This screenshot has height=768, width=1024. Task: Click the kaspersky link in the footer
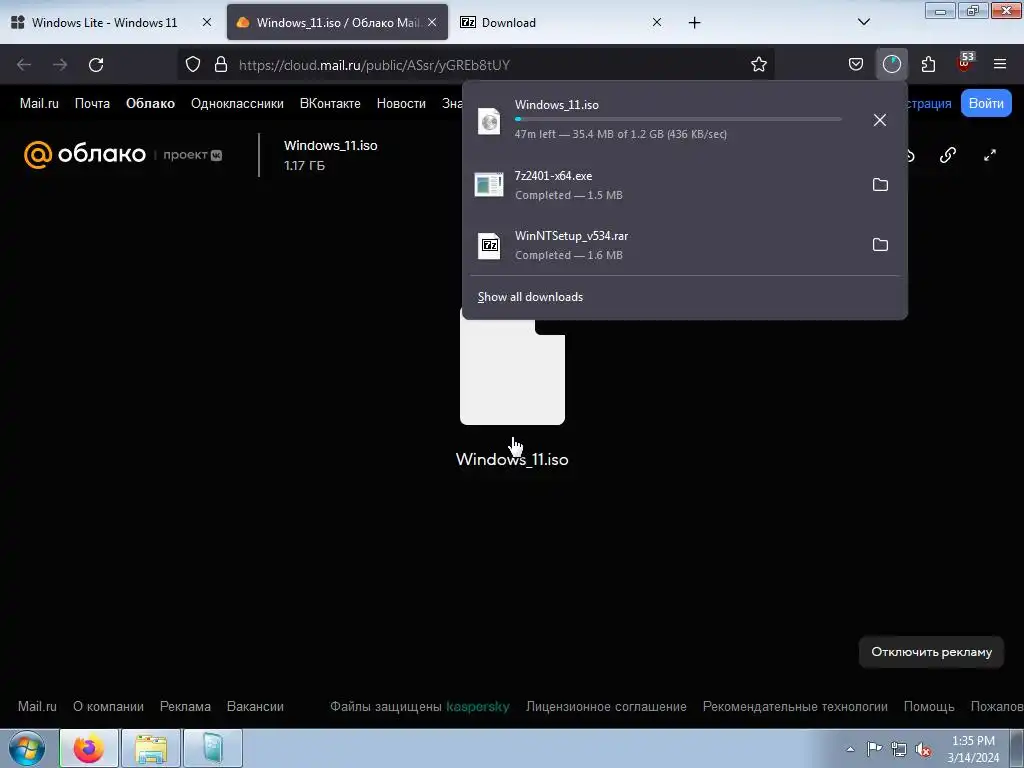(477, 707)
